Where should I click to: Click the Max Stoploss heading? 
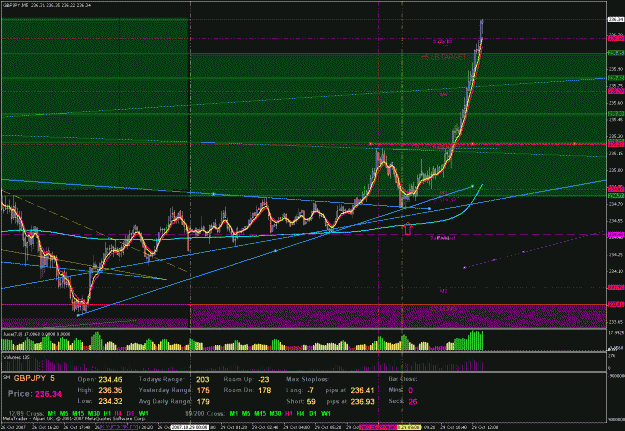[306, 380]
